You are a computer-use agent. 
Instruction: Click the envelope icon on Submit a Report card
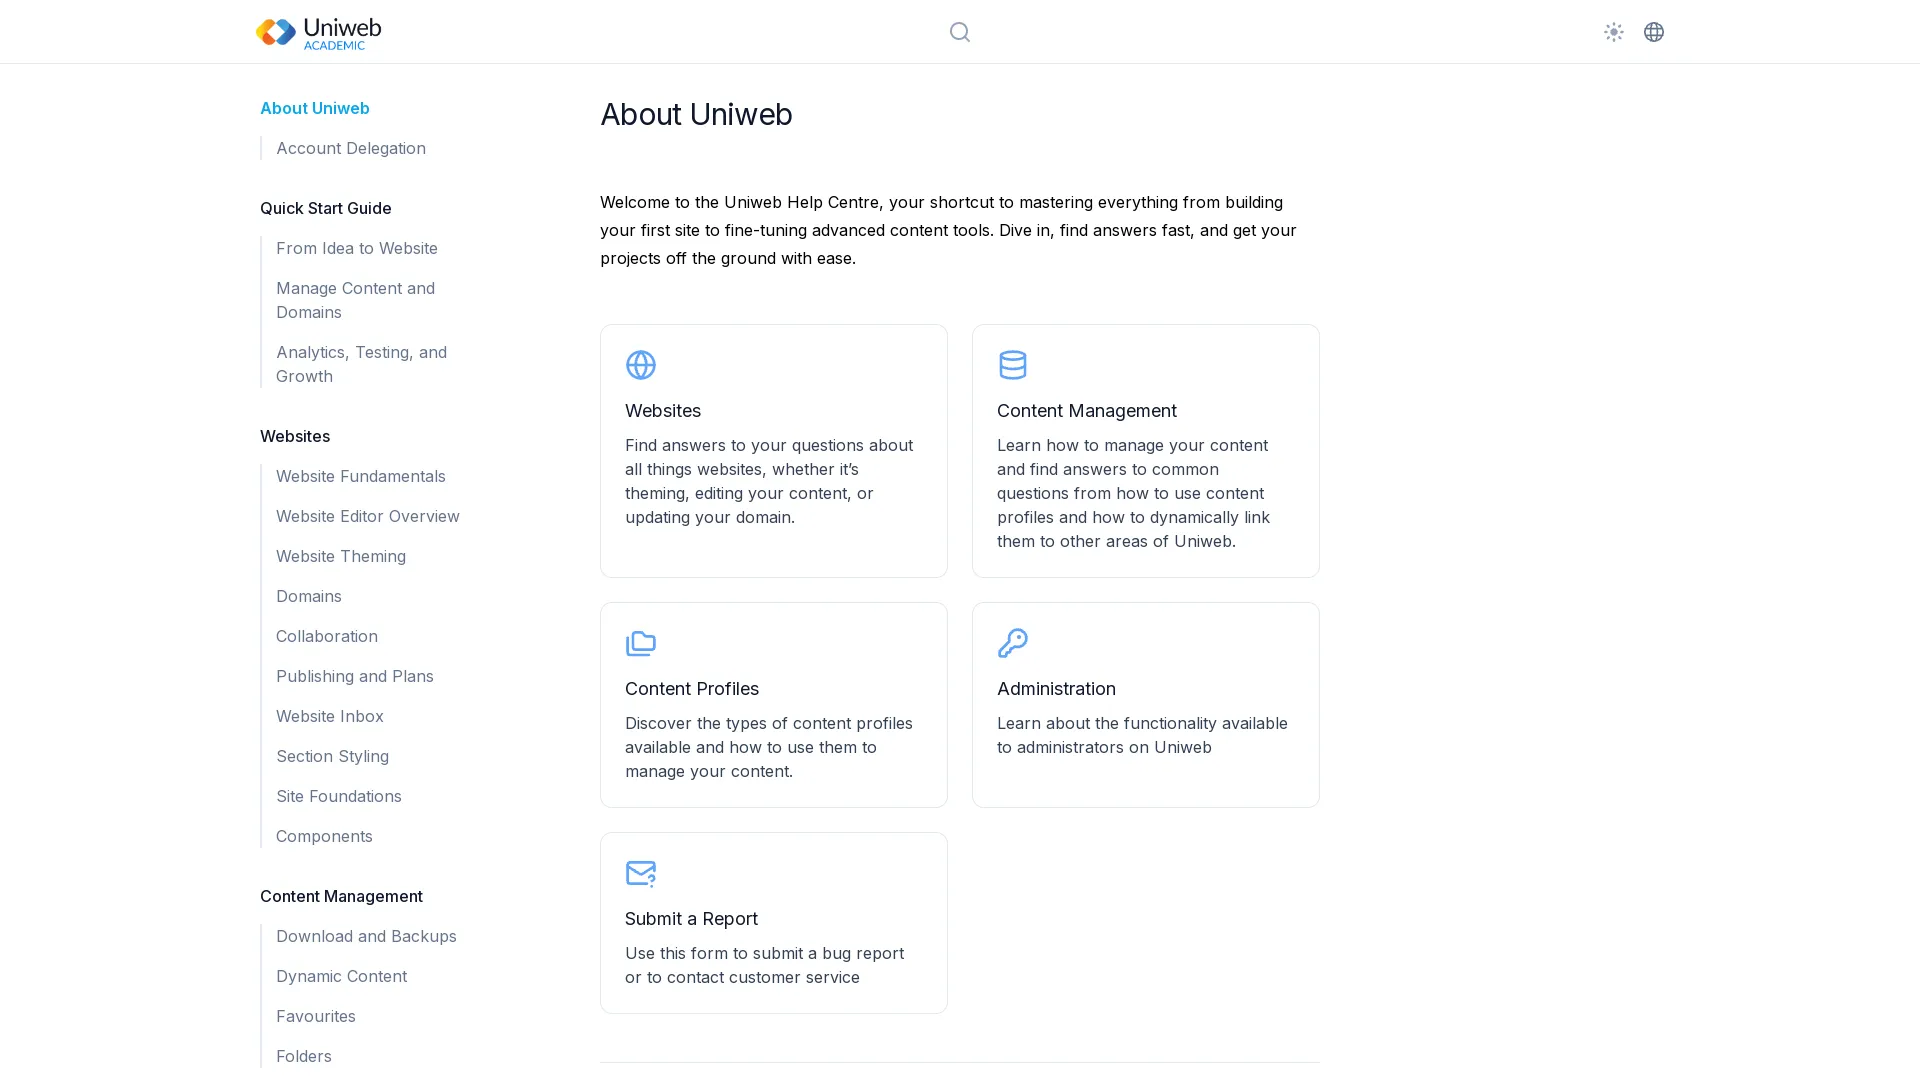pos(641,873)
